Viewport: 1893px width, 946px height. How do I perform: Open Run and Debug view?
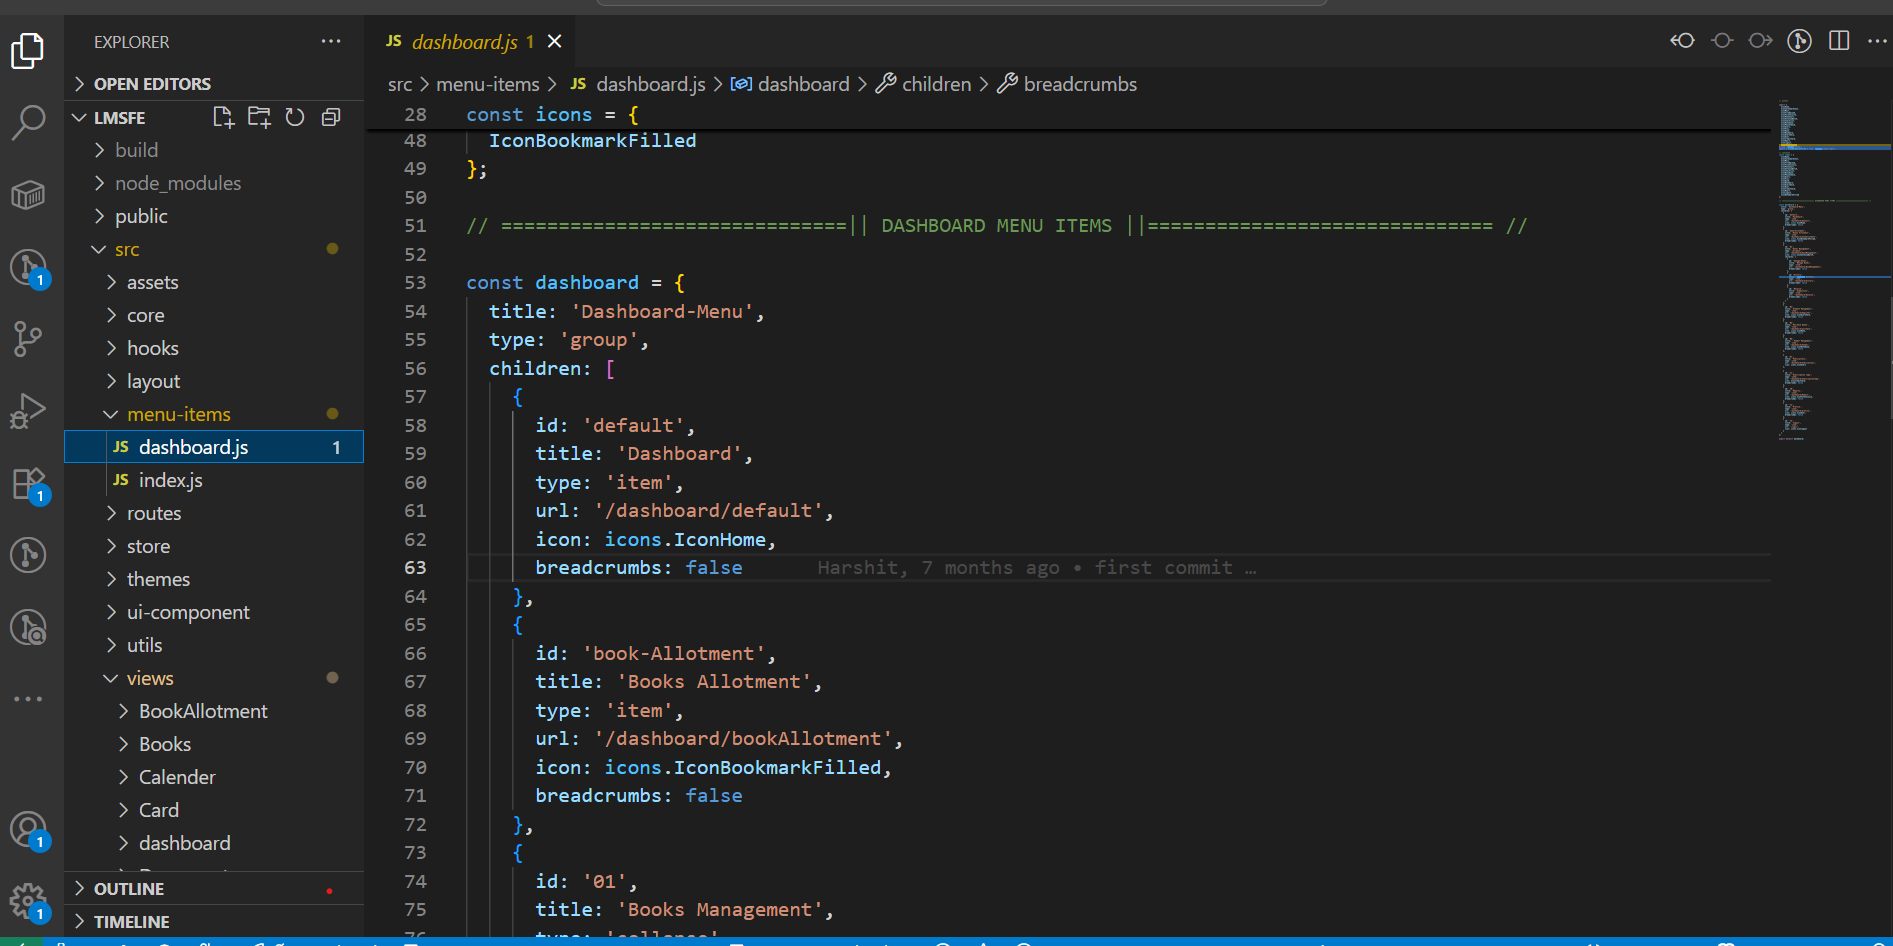click(28, 410)
